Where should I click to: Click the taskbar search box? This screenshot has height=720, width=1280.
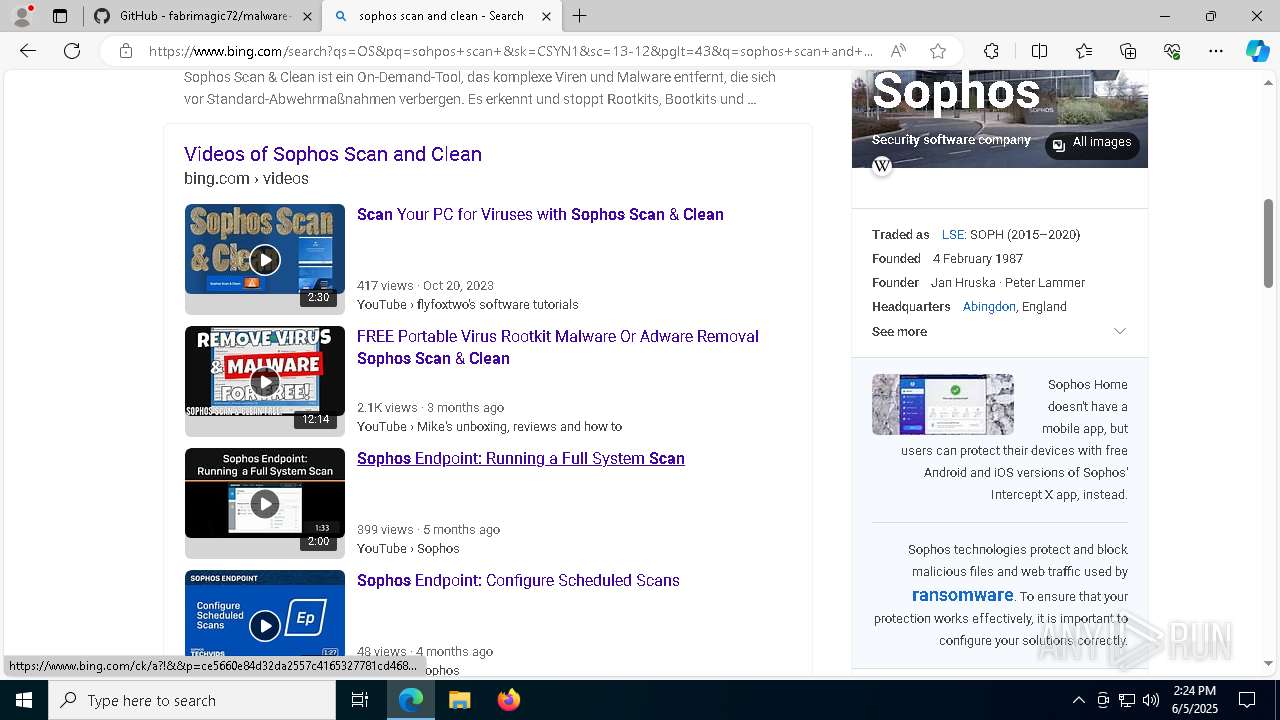click(192, 700)
